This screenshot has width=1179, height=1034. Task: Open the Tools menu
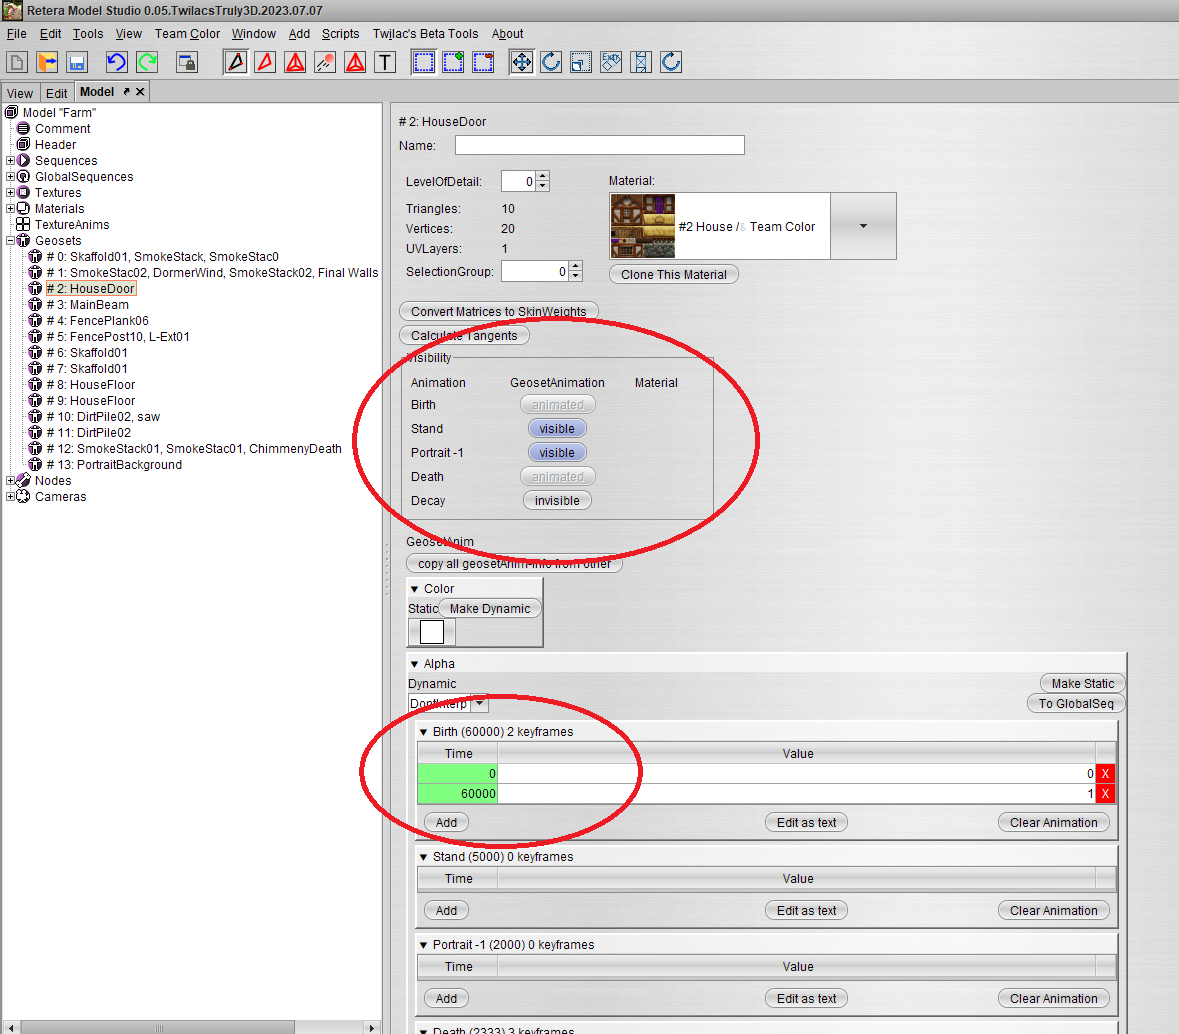(x=88, y=34)
